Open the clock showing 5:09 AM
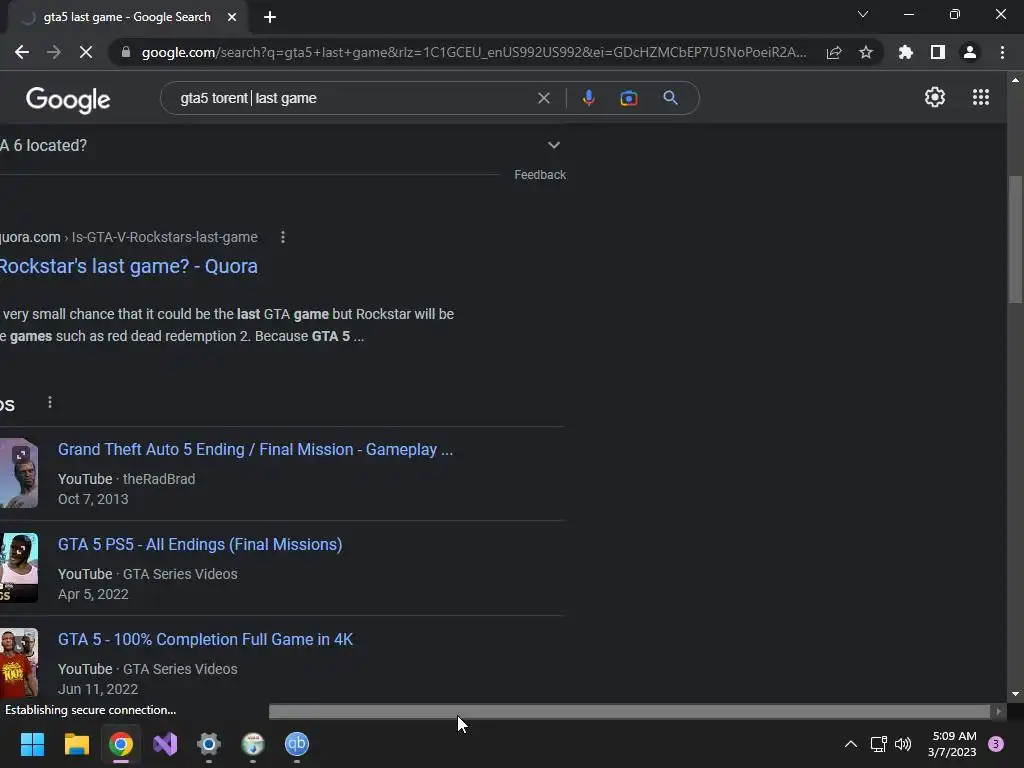 tap(952, 744)
